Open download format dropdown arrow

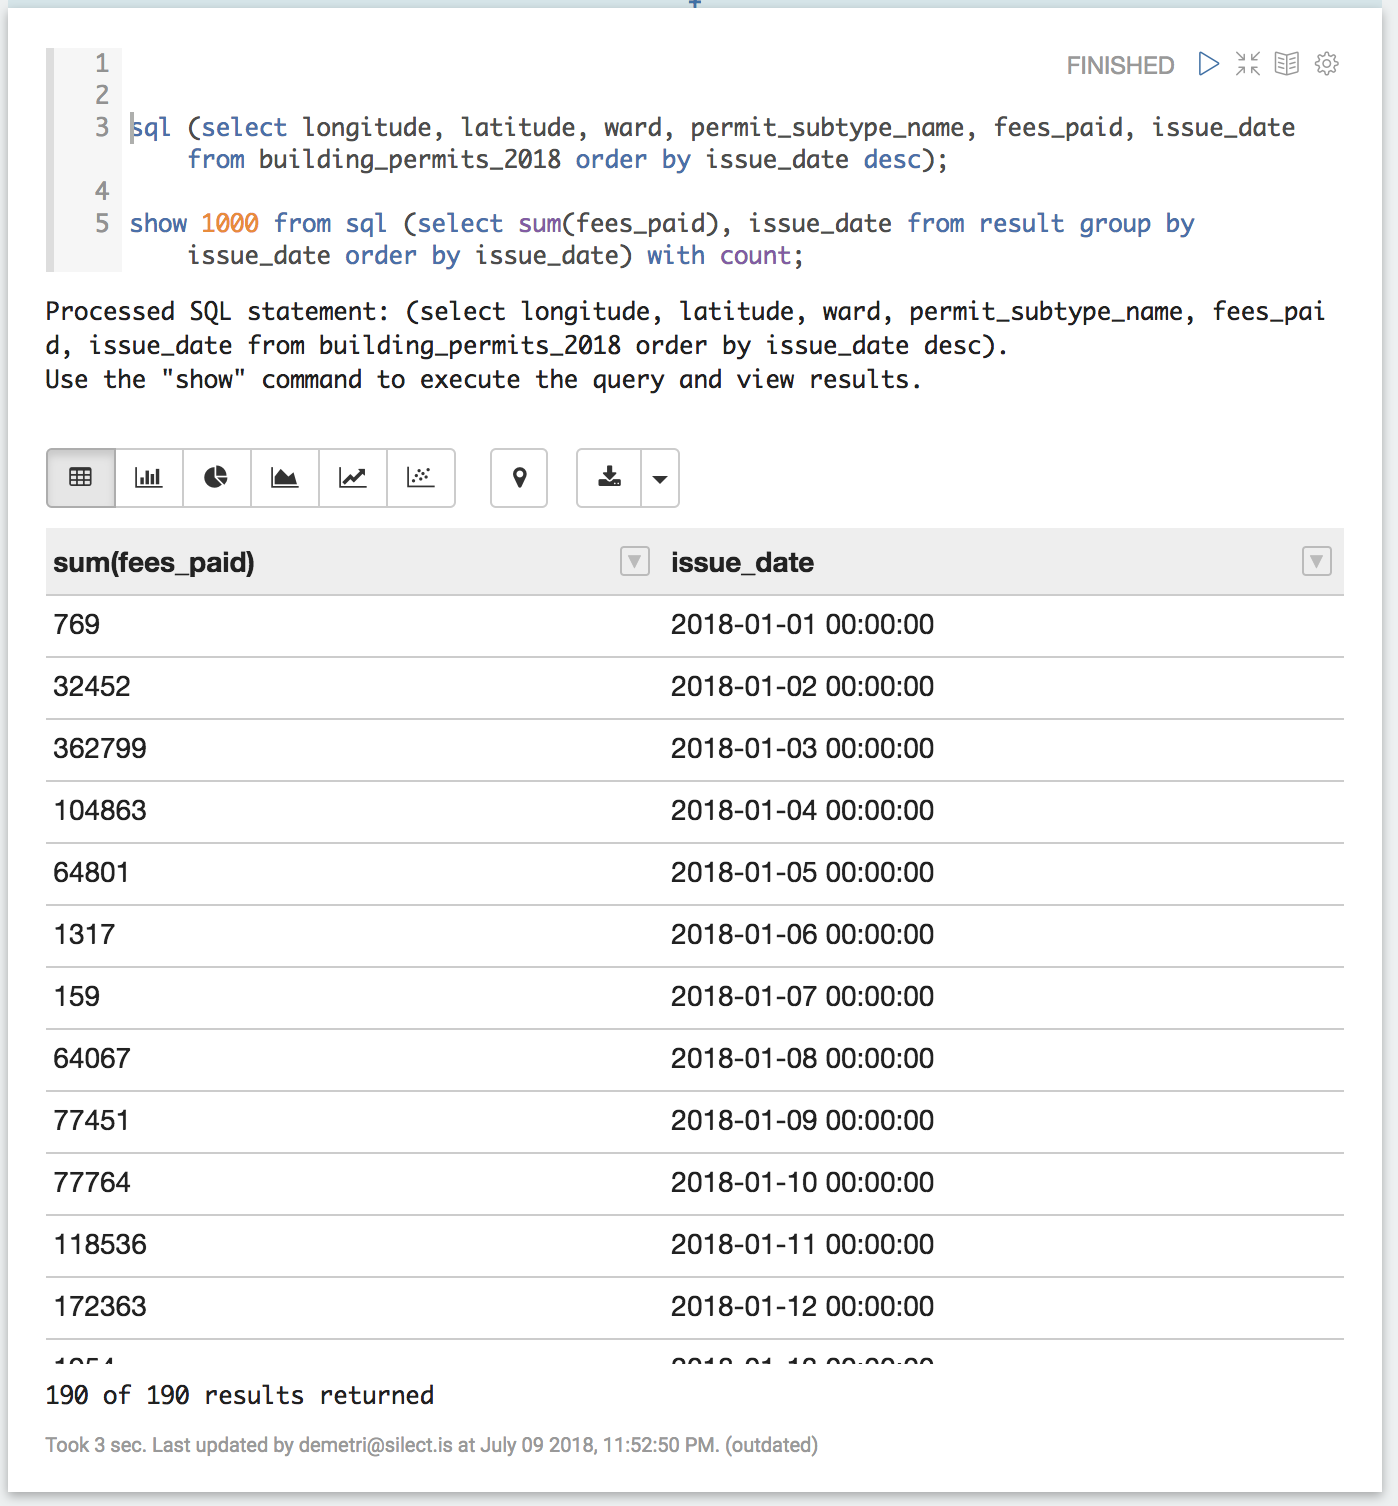pyautogui.click(x=660, y=478)
